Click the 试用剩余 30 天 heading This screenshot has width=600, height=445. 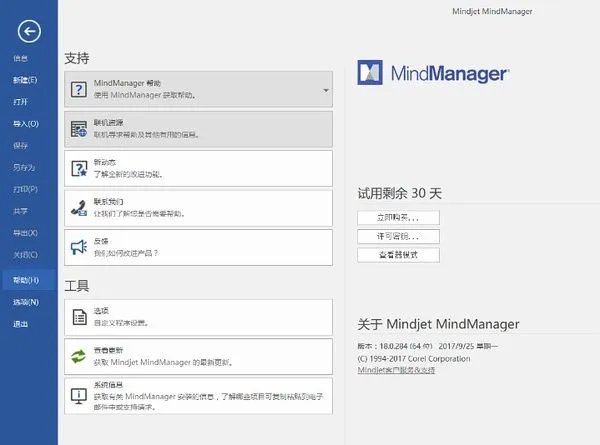coord(399,193)
